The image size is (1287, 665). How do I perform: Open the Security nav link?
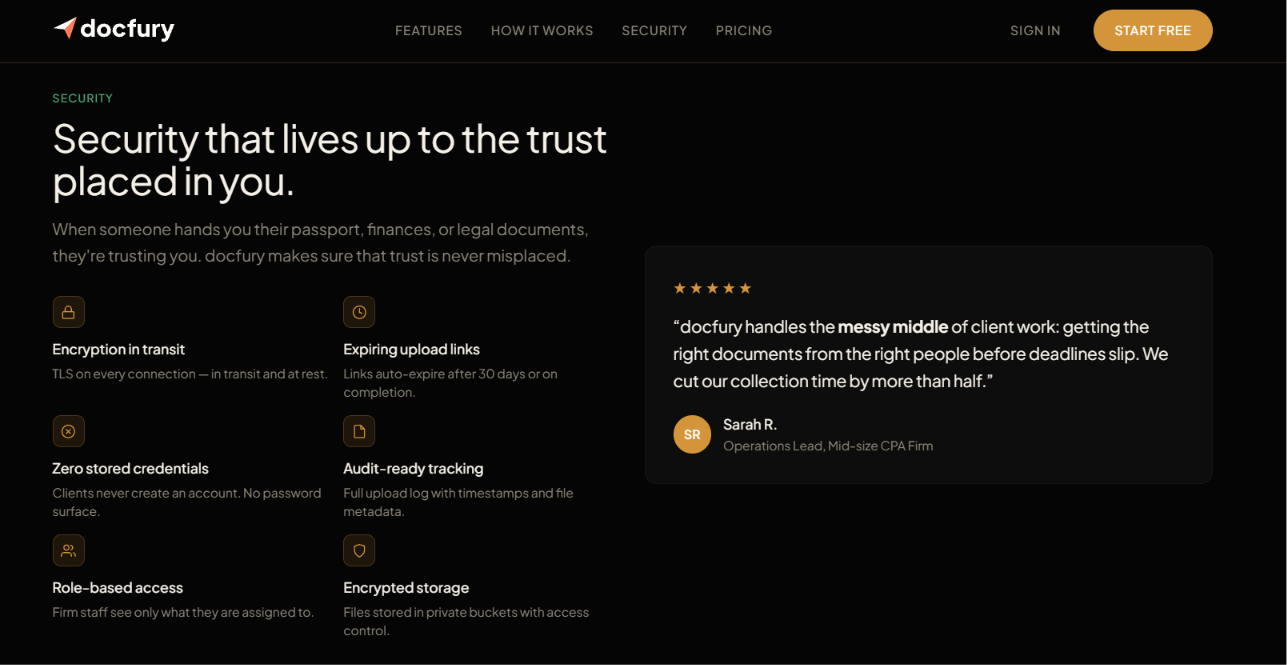pyautogui.click(x=654, y=31)
